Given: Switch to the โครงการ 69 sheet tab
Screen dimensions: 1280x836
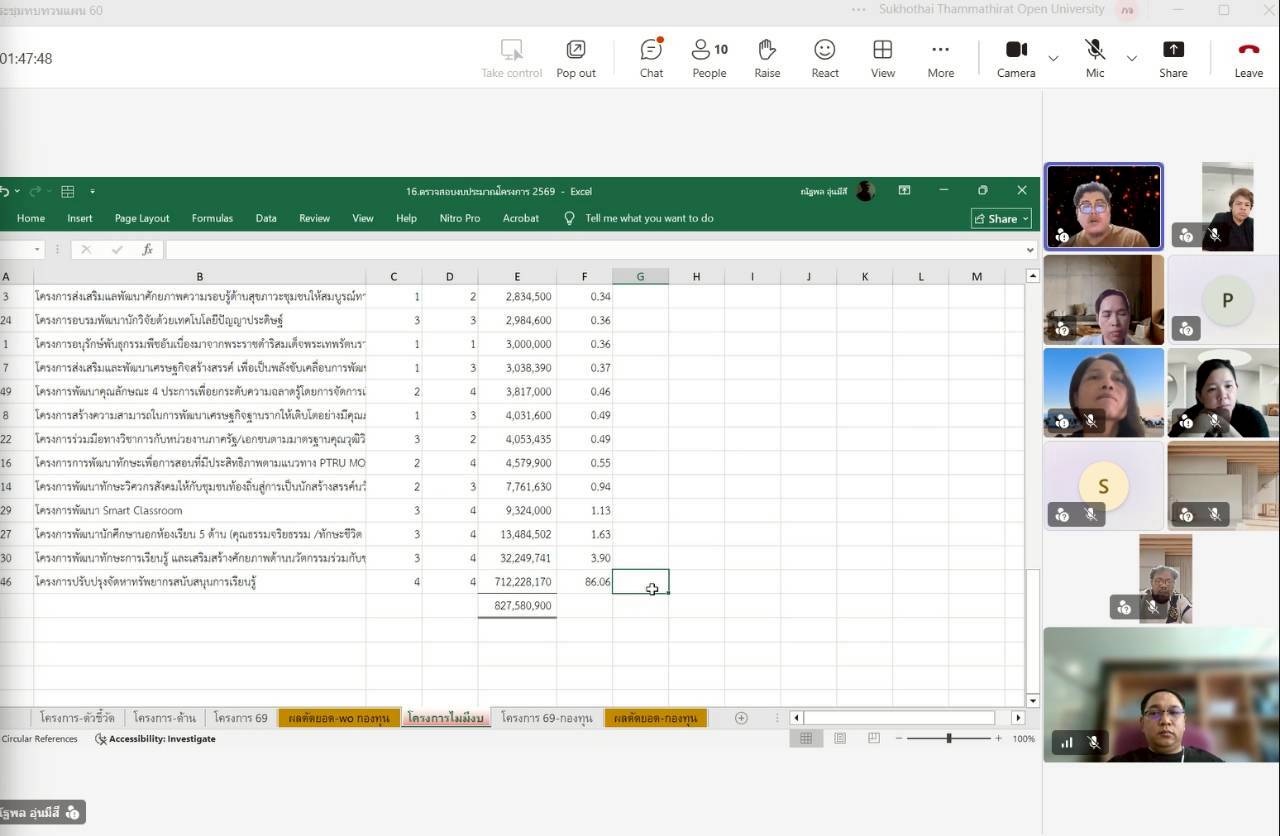Looking at the screenshot, I should (240, 718).
